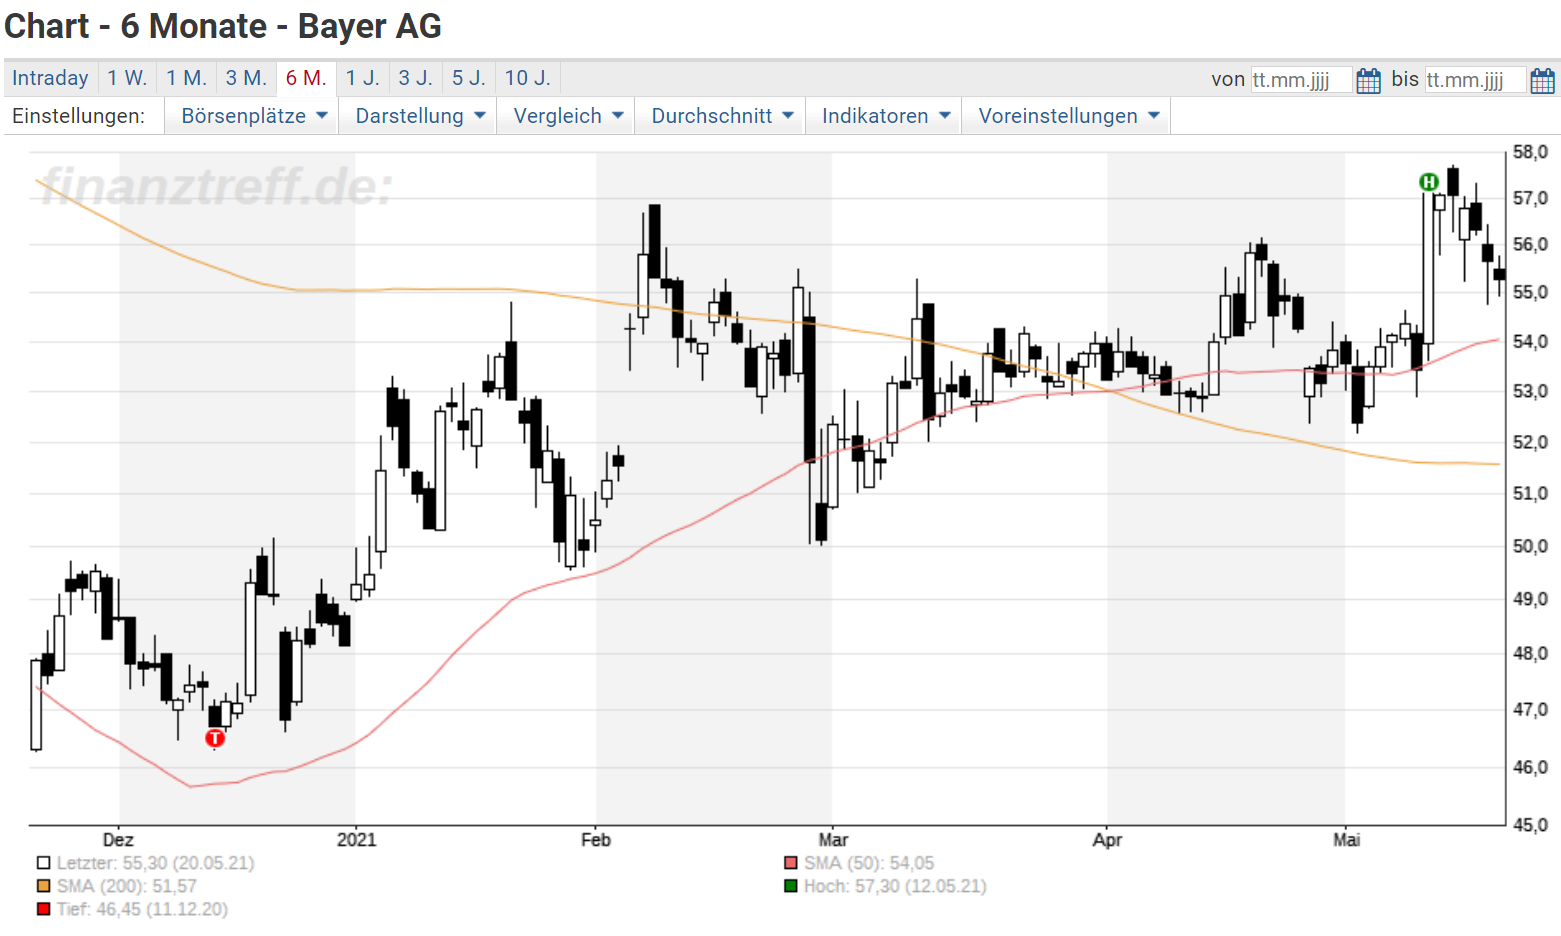
Task: Click the '45,0' price axis label
Action: pyautogui.click(x=1530, y=825)
